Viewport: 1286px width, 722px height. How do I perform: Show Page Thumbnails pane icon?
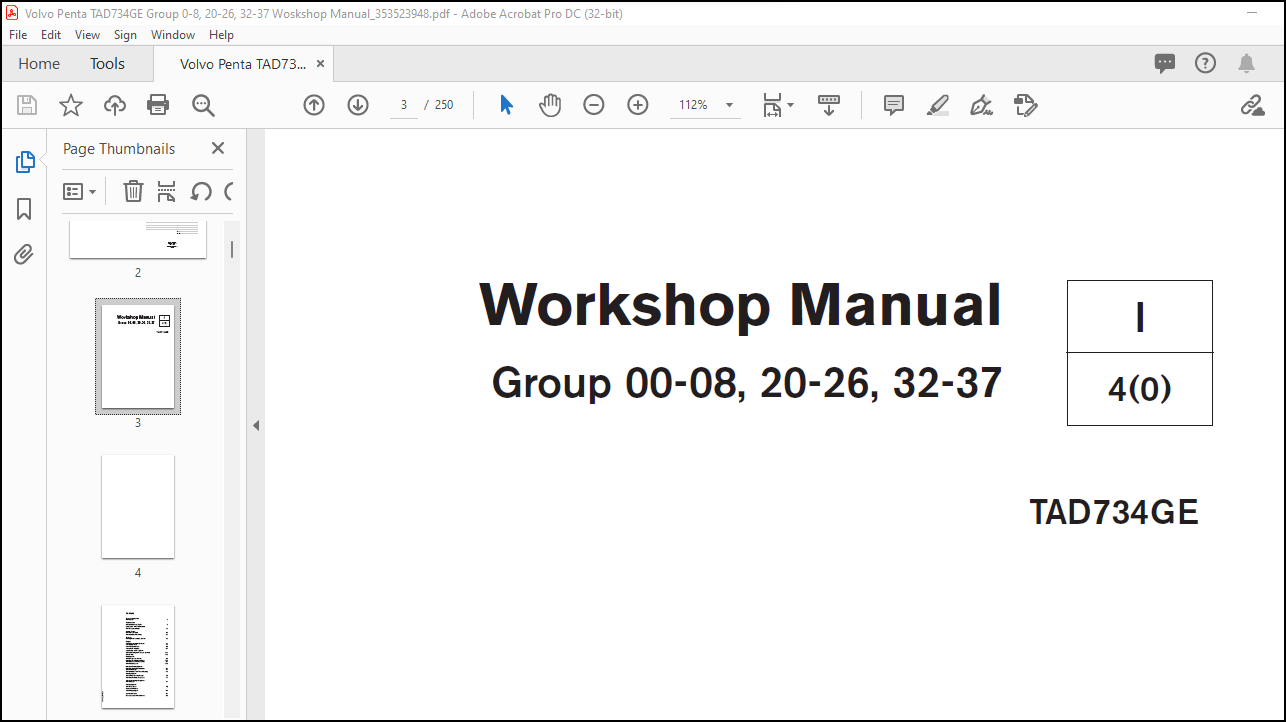[x=25, y=162]
